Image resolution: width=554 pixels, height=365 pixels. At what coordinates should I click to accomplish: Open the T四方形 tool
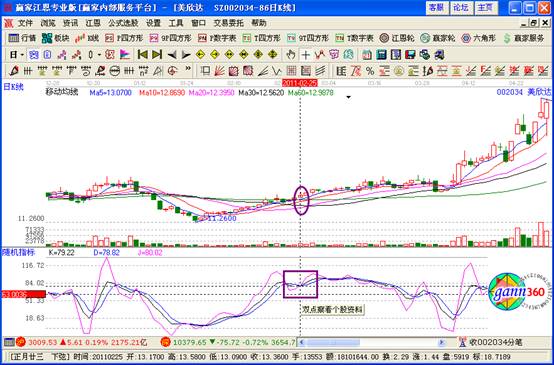261,38
